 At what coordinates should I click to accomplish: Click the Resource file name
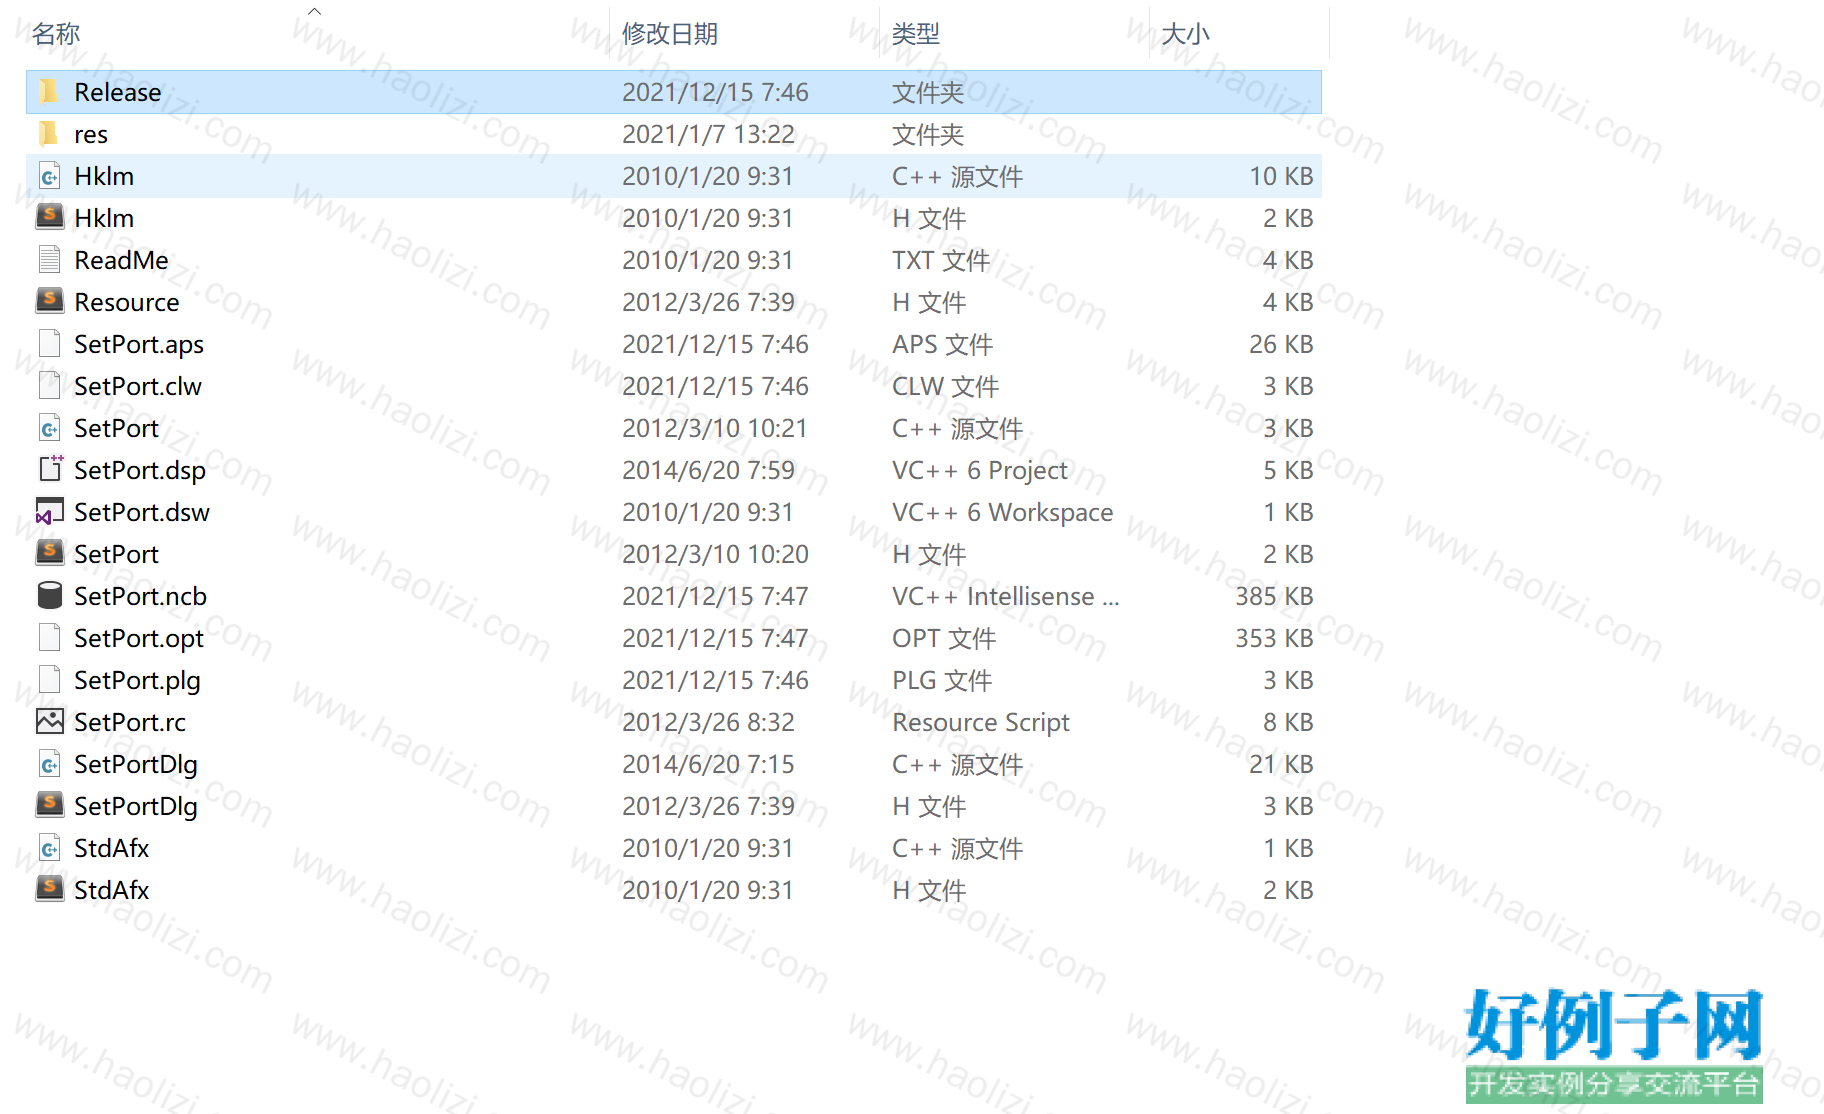pos(127,302)
